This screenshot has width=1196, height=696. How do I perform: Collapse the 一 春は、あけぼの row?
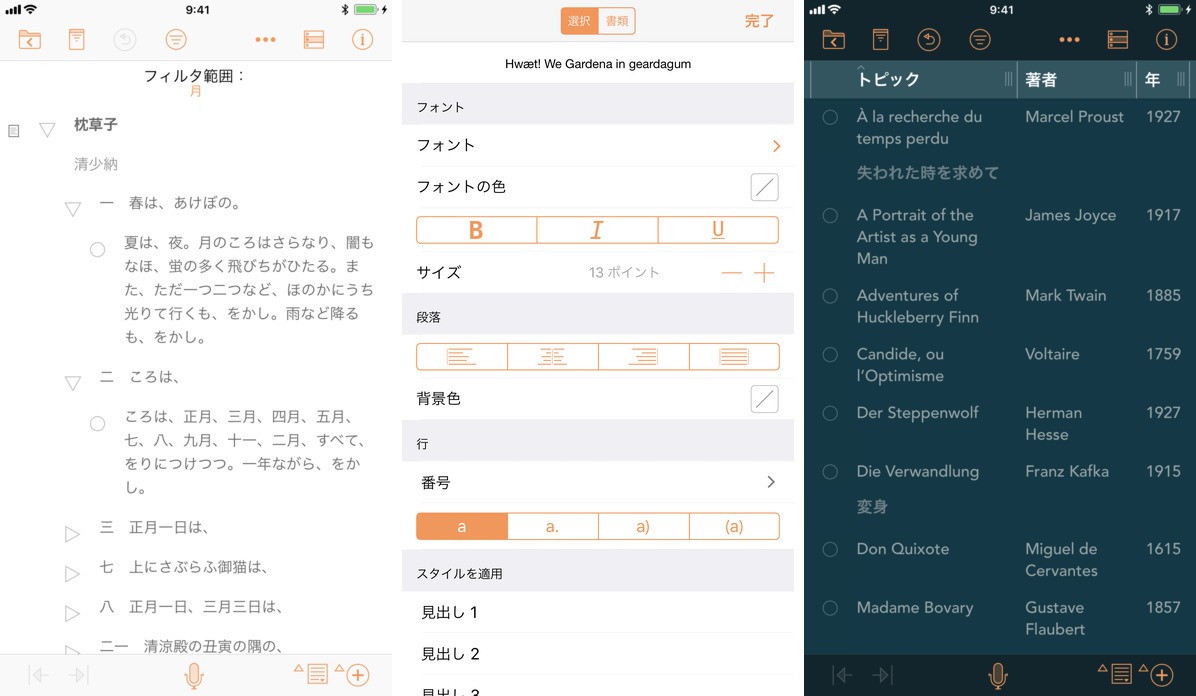(72, 209)
